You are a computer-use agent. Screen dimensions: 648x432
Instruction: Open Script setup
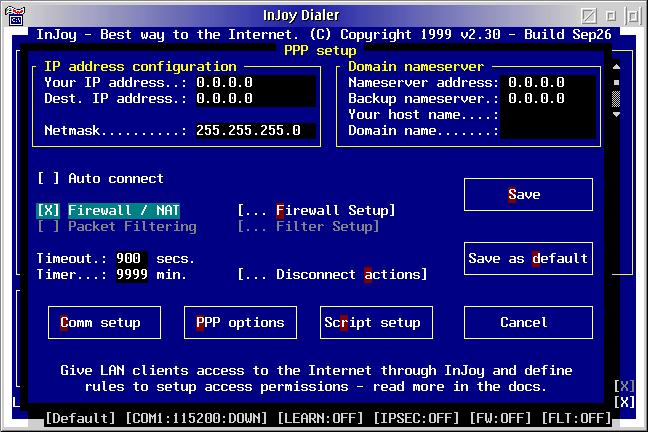376,322
